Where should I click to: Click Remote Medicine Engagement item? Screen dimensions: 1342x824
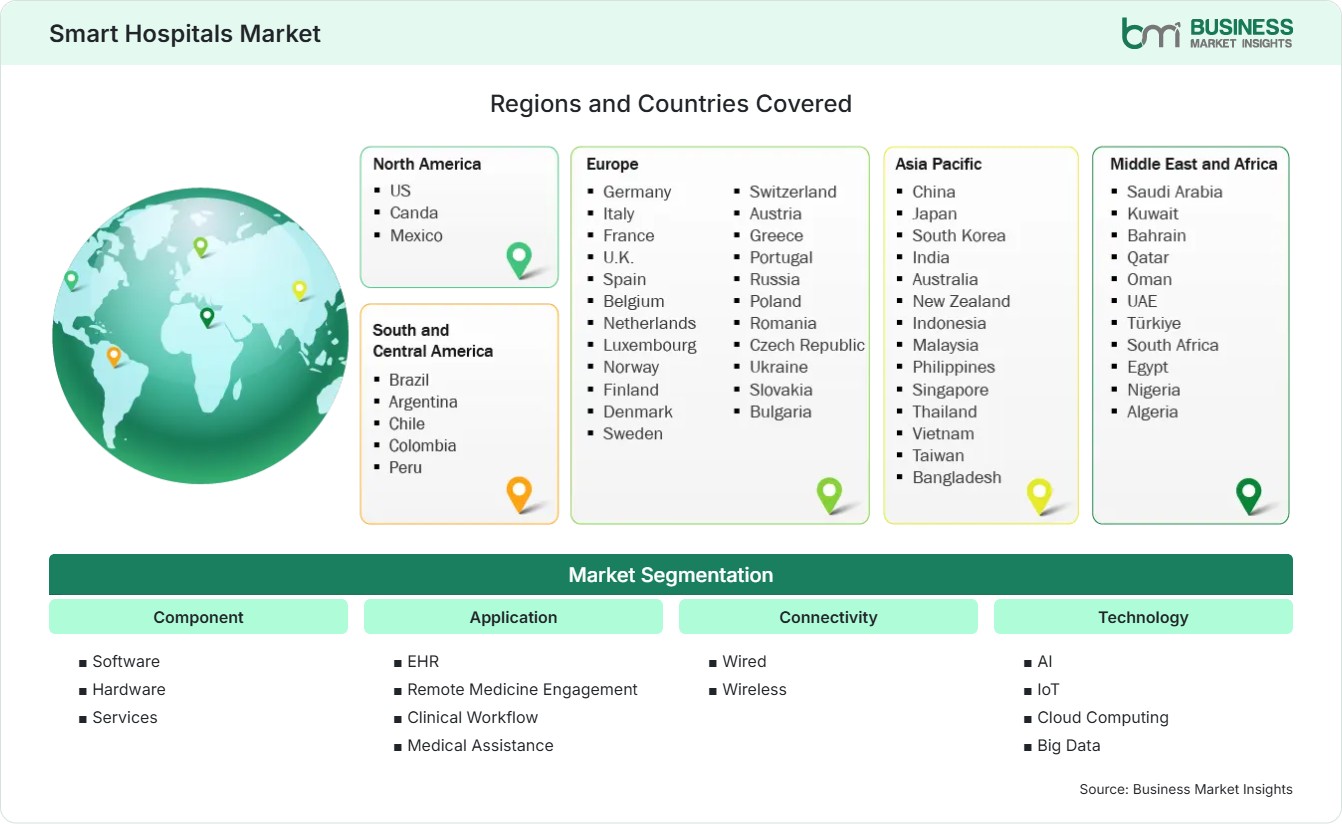(x=522, y=689)
